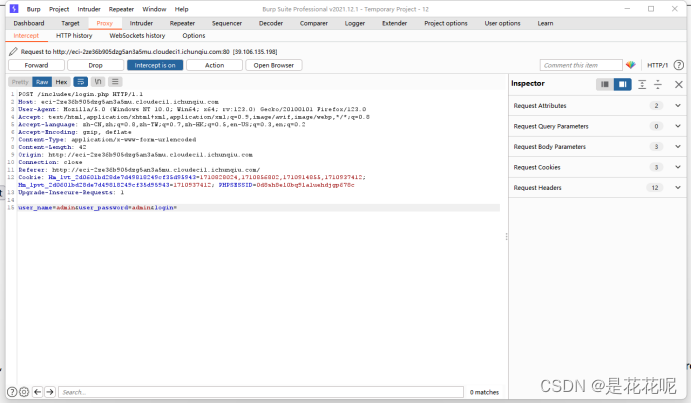
Task: Switch to the Sequencer tab
Action: point(227,23)
